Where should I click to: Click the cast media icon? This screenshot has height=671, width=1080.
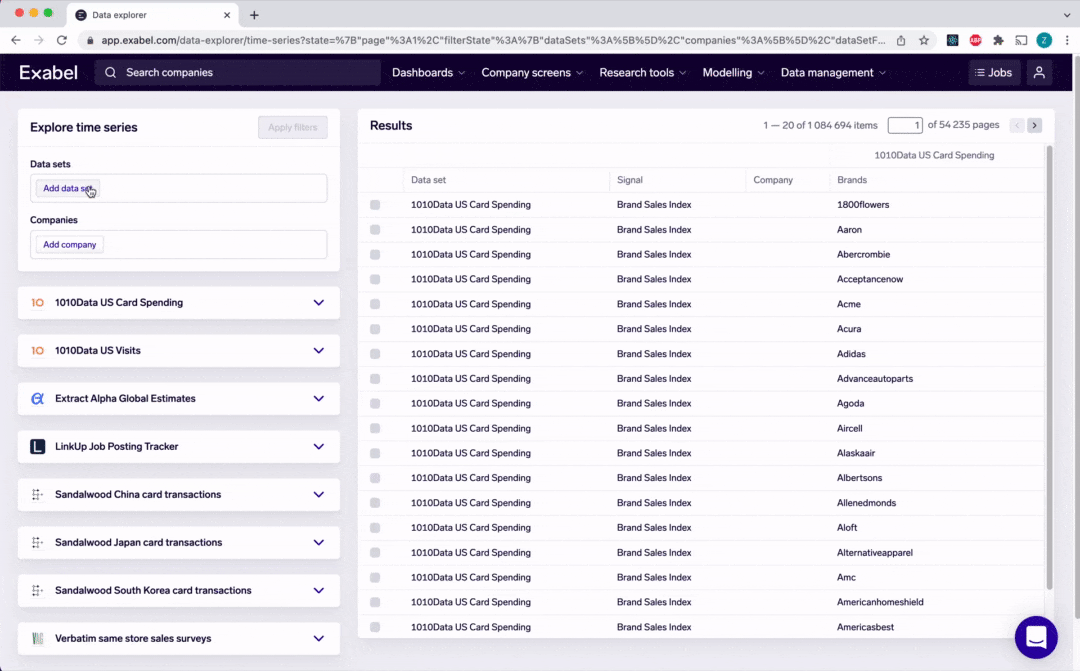(1021, 40)
